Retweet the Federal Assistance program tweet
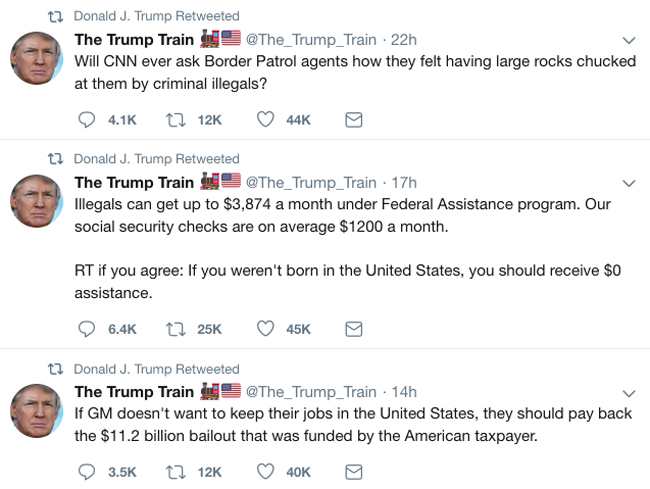650x489 pixels. click(x=175, y=329)
